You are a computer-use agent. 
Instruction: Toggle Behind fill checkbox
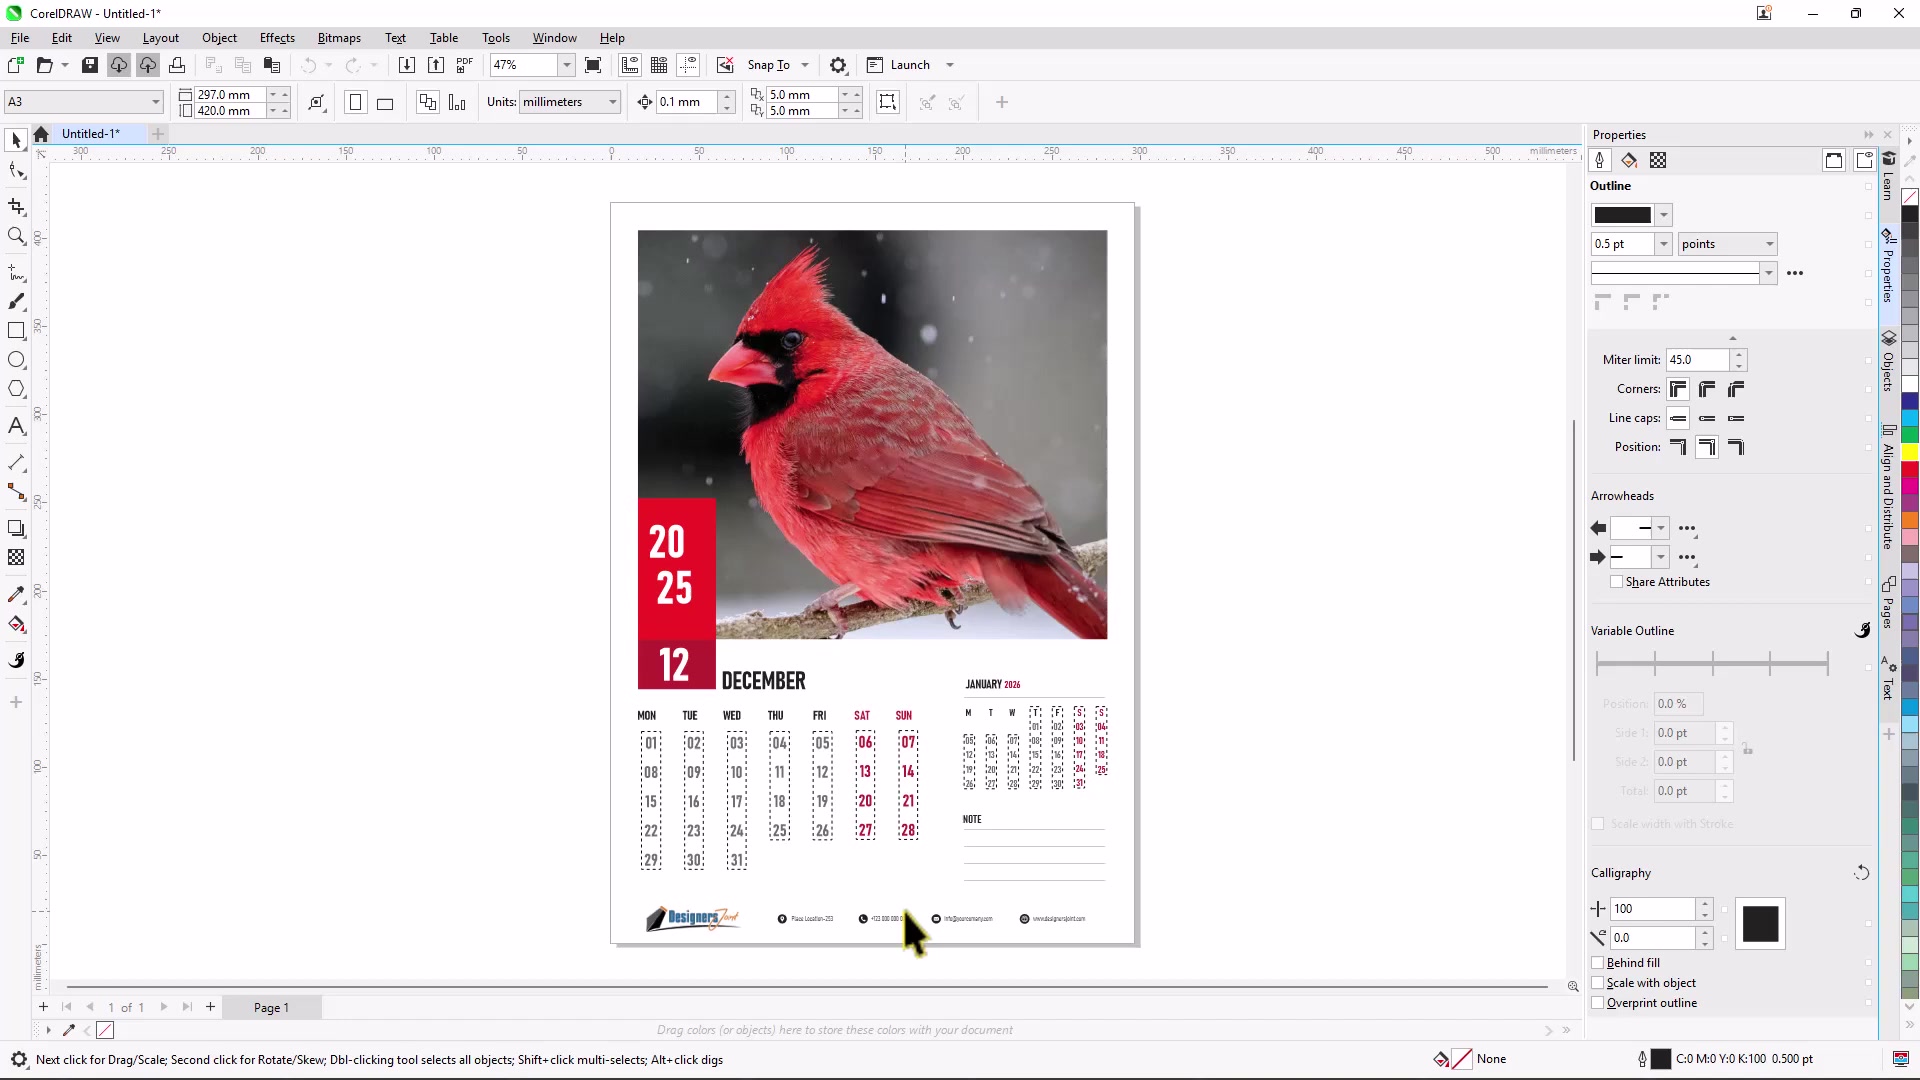(1598, 963)
